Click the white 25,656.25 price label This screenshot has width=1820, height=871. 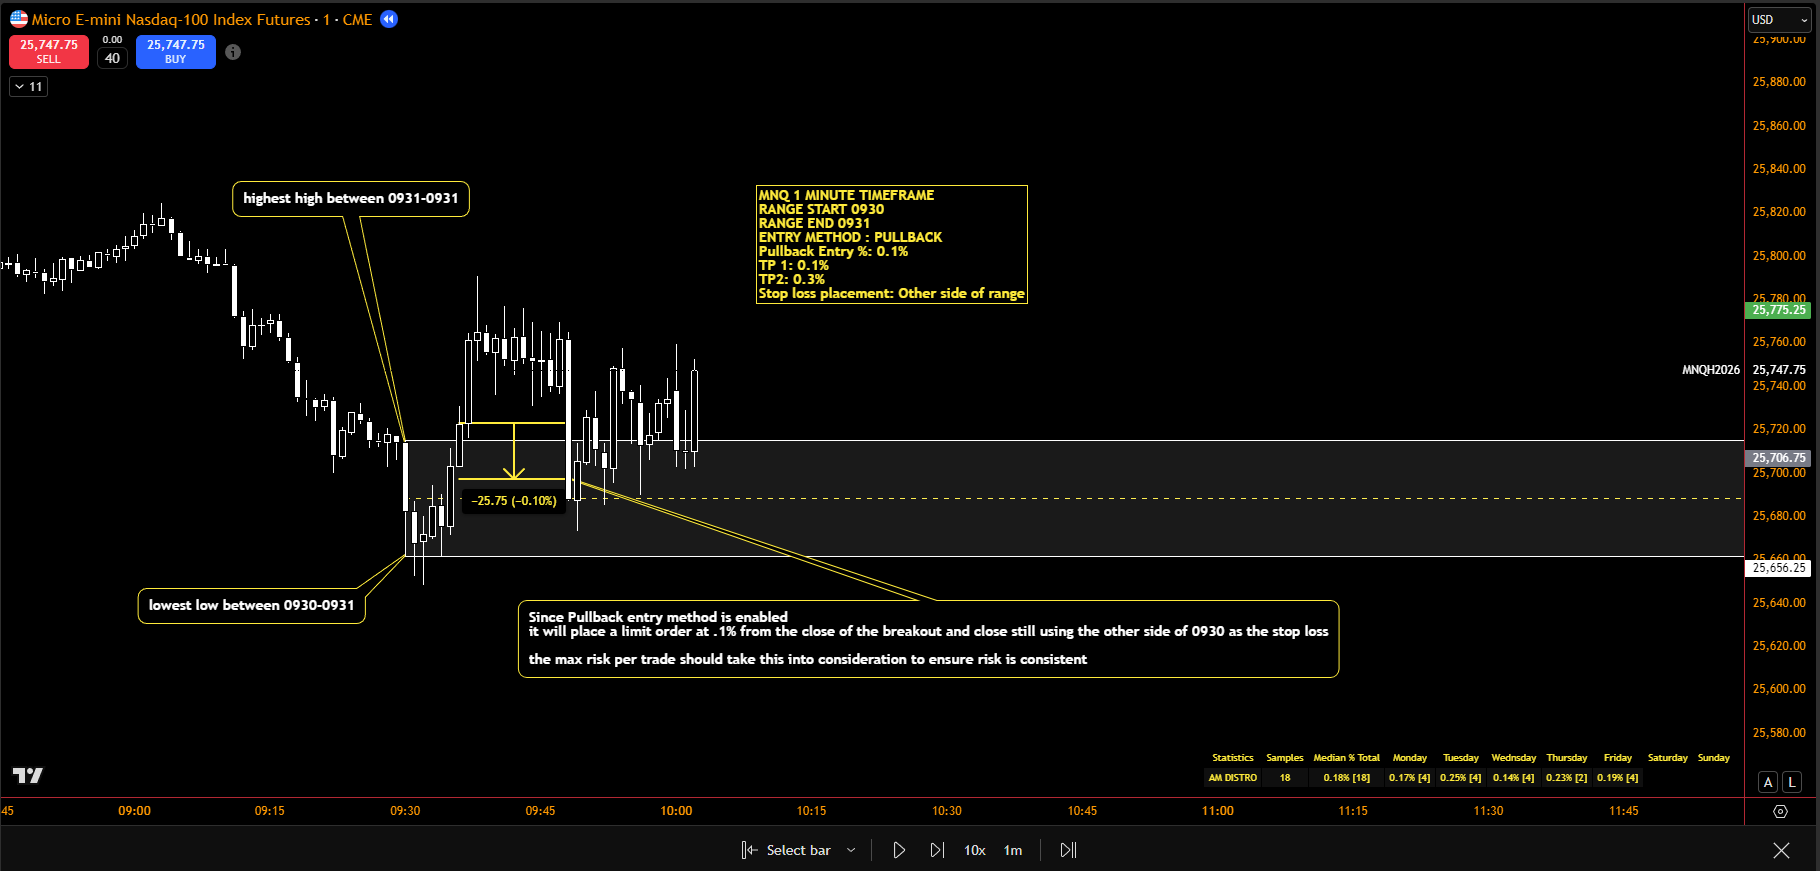tap(1779, 568)
